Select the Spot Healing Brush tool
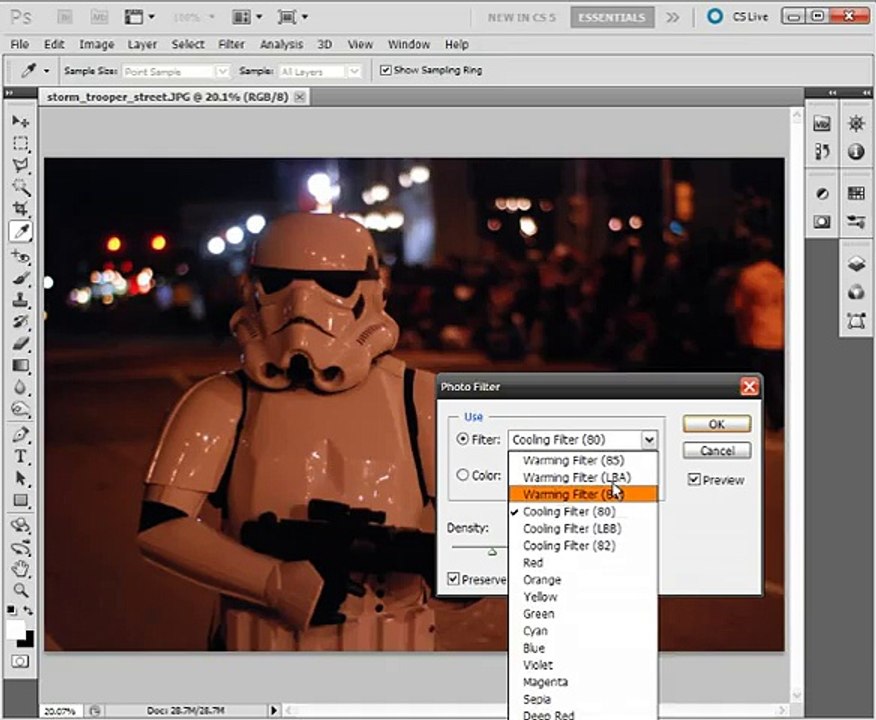 (x=21, y=256)
